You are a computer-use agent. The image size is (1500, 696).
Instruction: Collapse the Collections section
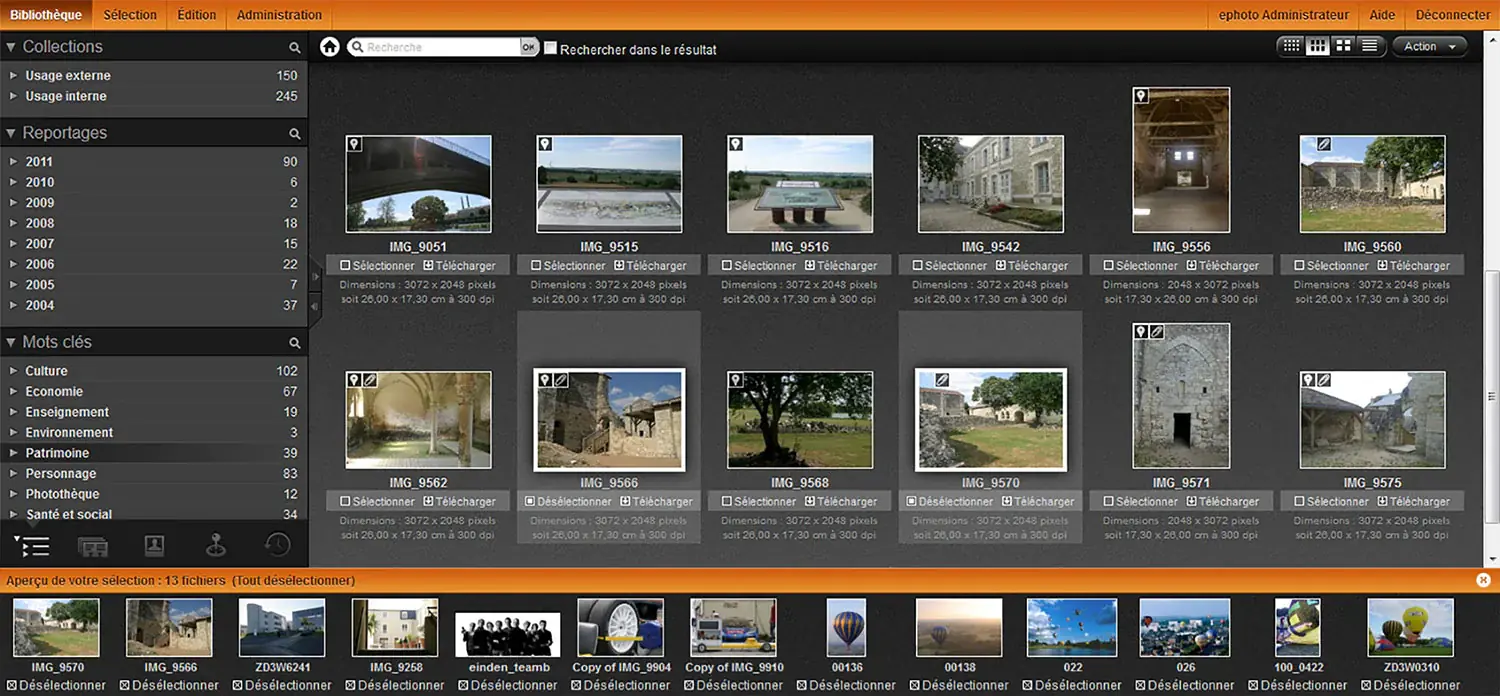coord(11,47)
